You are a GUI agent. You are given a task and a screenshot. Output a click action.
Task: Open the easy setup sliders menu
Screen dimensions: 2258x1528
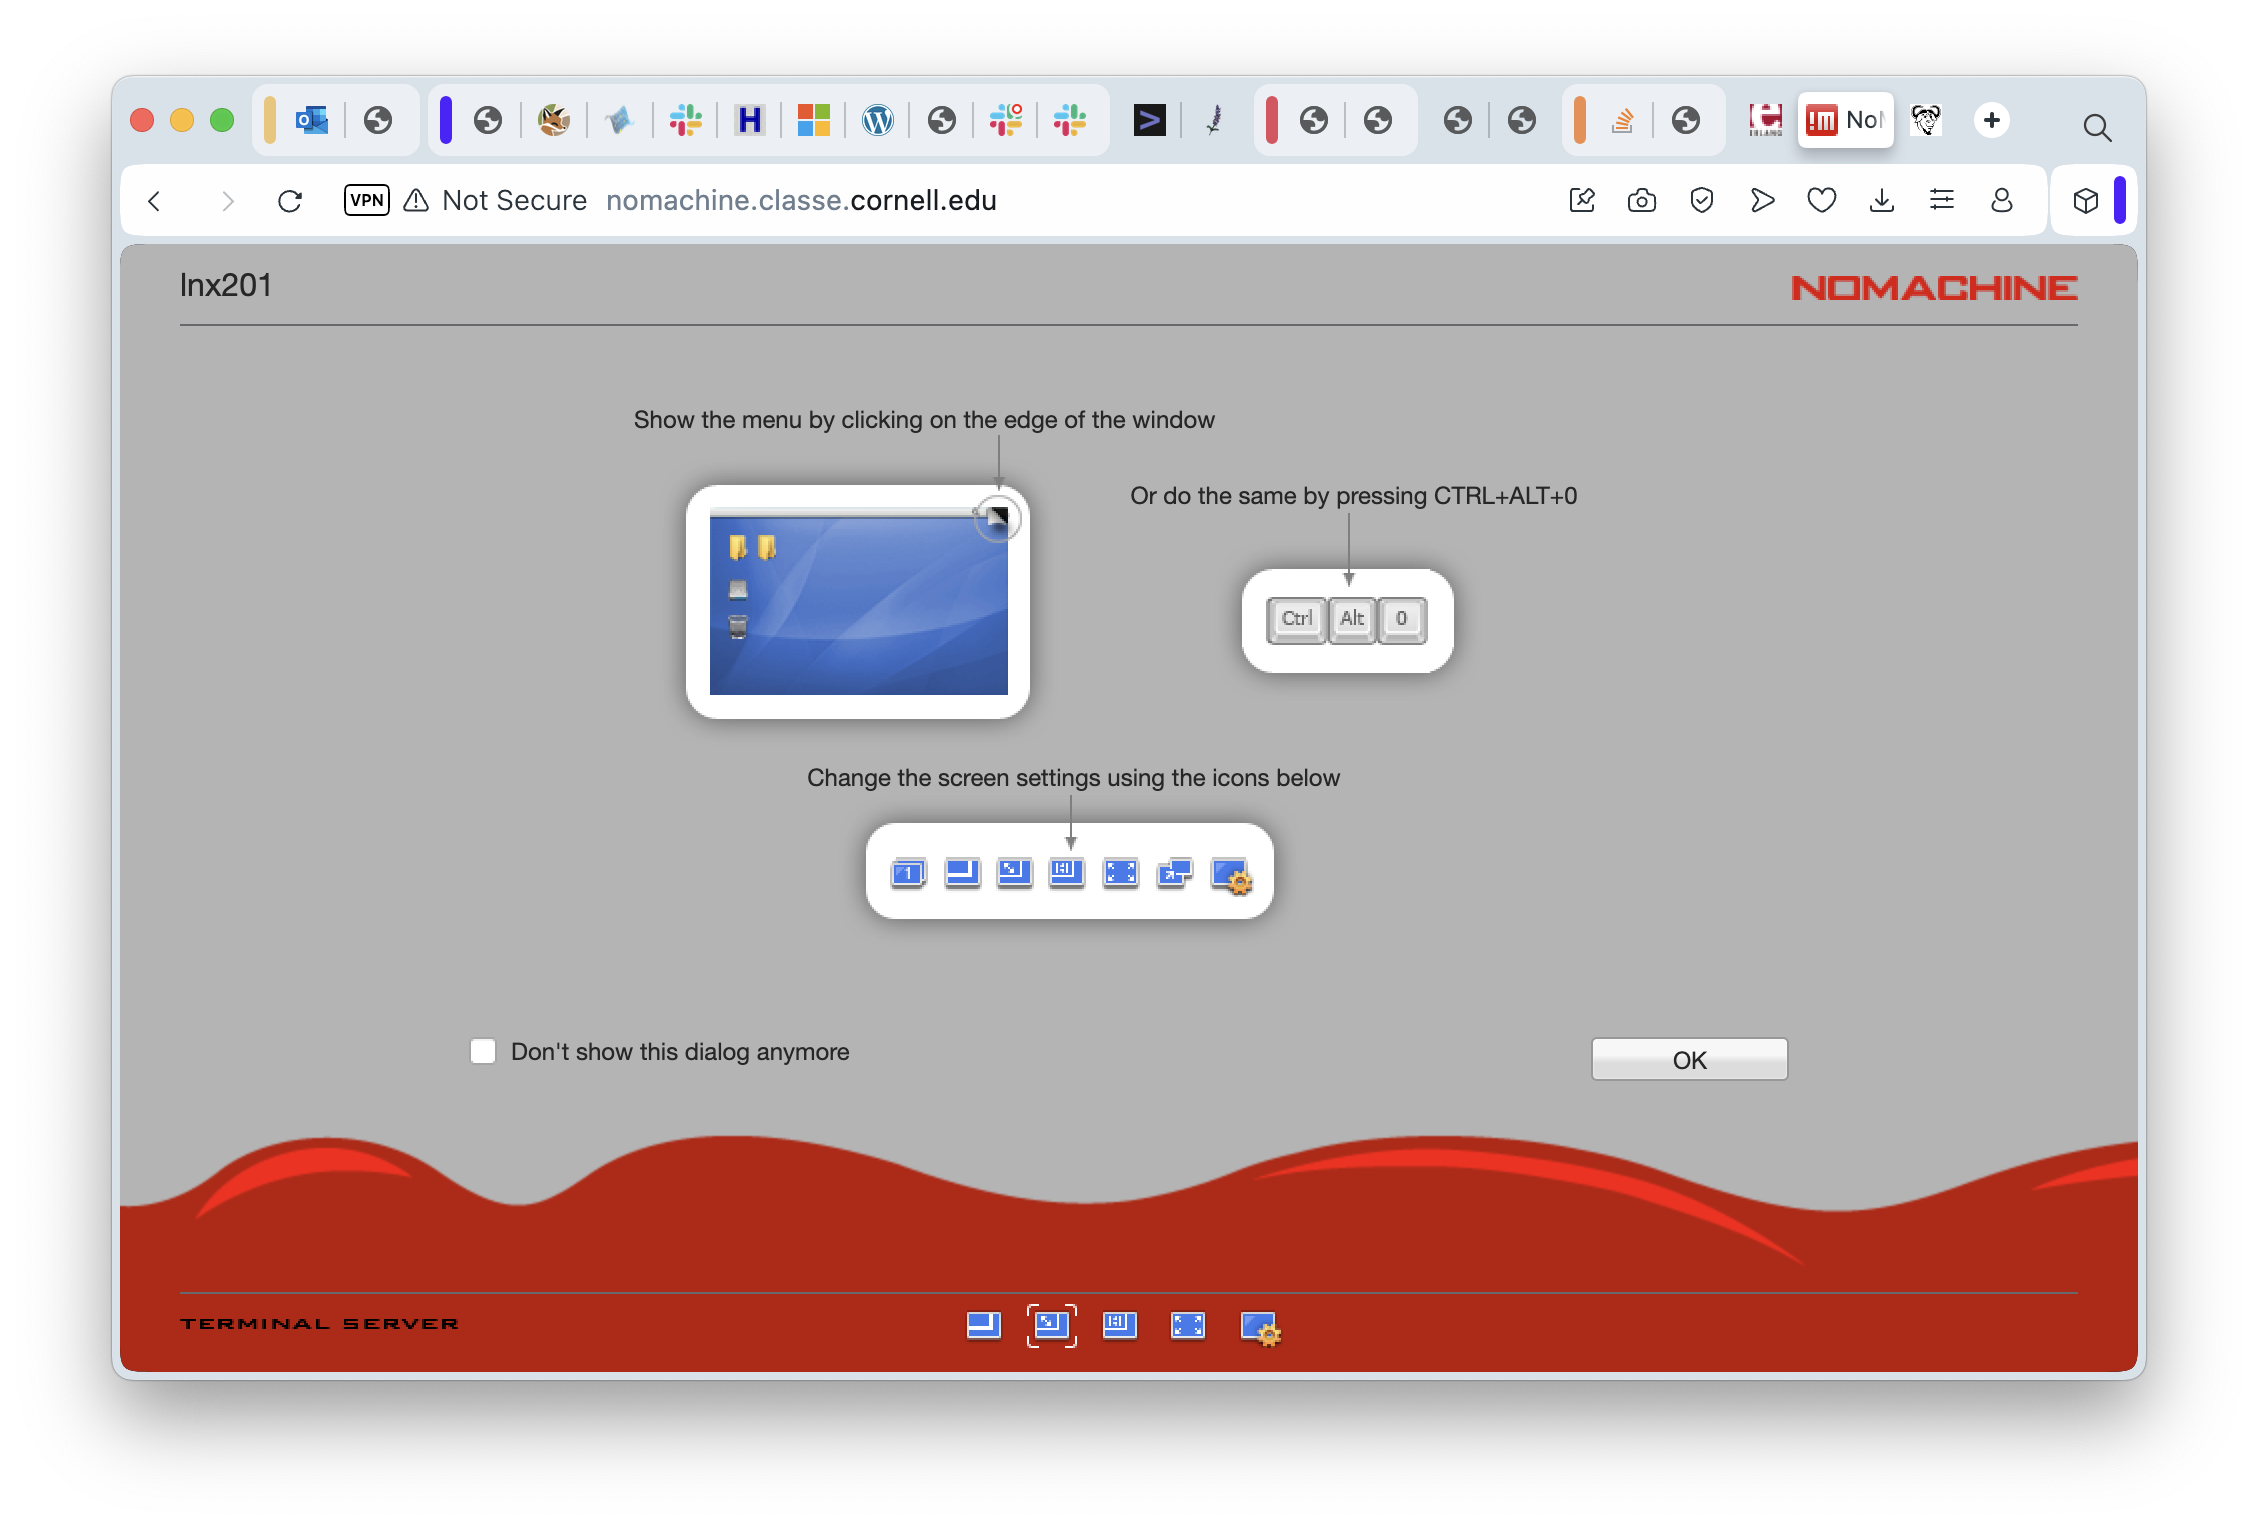coord(1941,201)
